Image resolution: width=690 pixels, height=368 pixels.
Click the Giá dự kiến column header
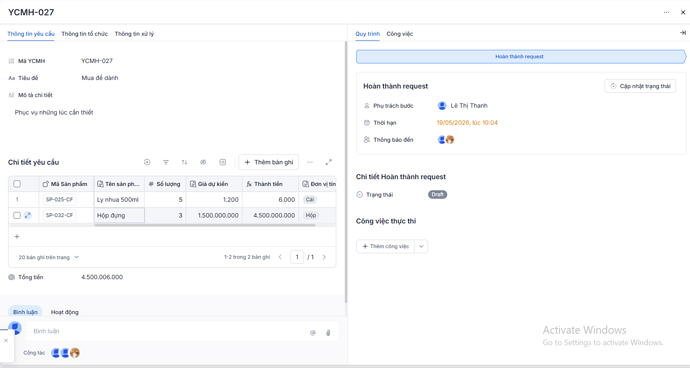coord(214,184)
